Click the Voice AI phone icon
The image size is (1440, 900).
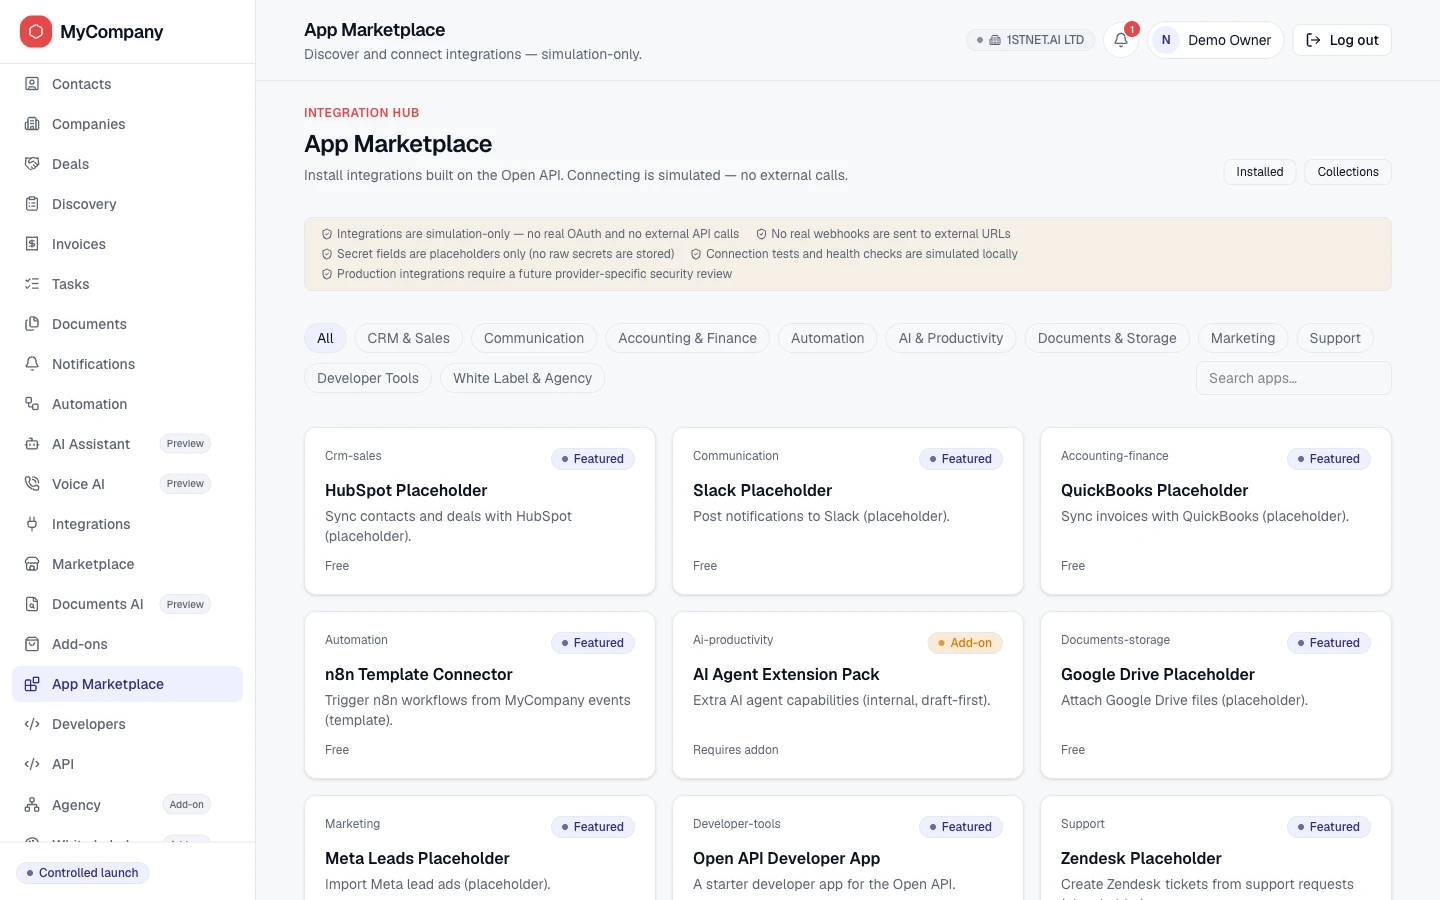tap(32, 484)
